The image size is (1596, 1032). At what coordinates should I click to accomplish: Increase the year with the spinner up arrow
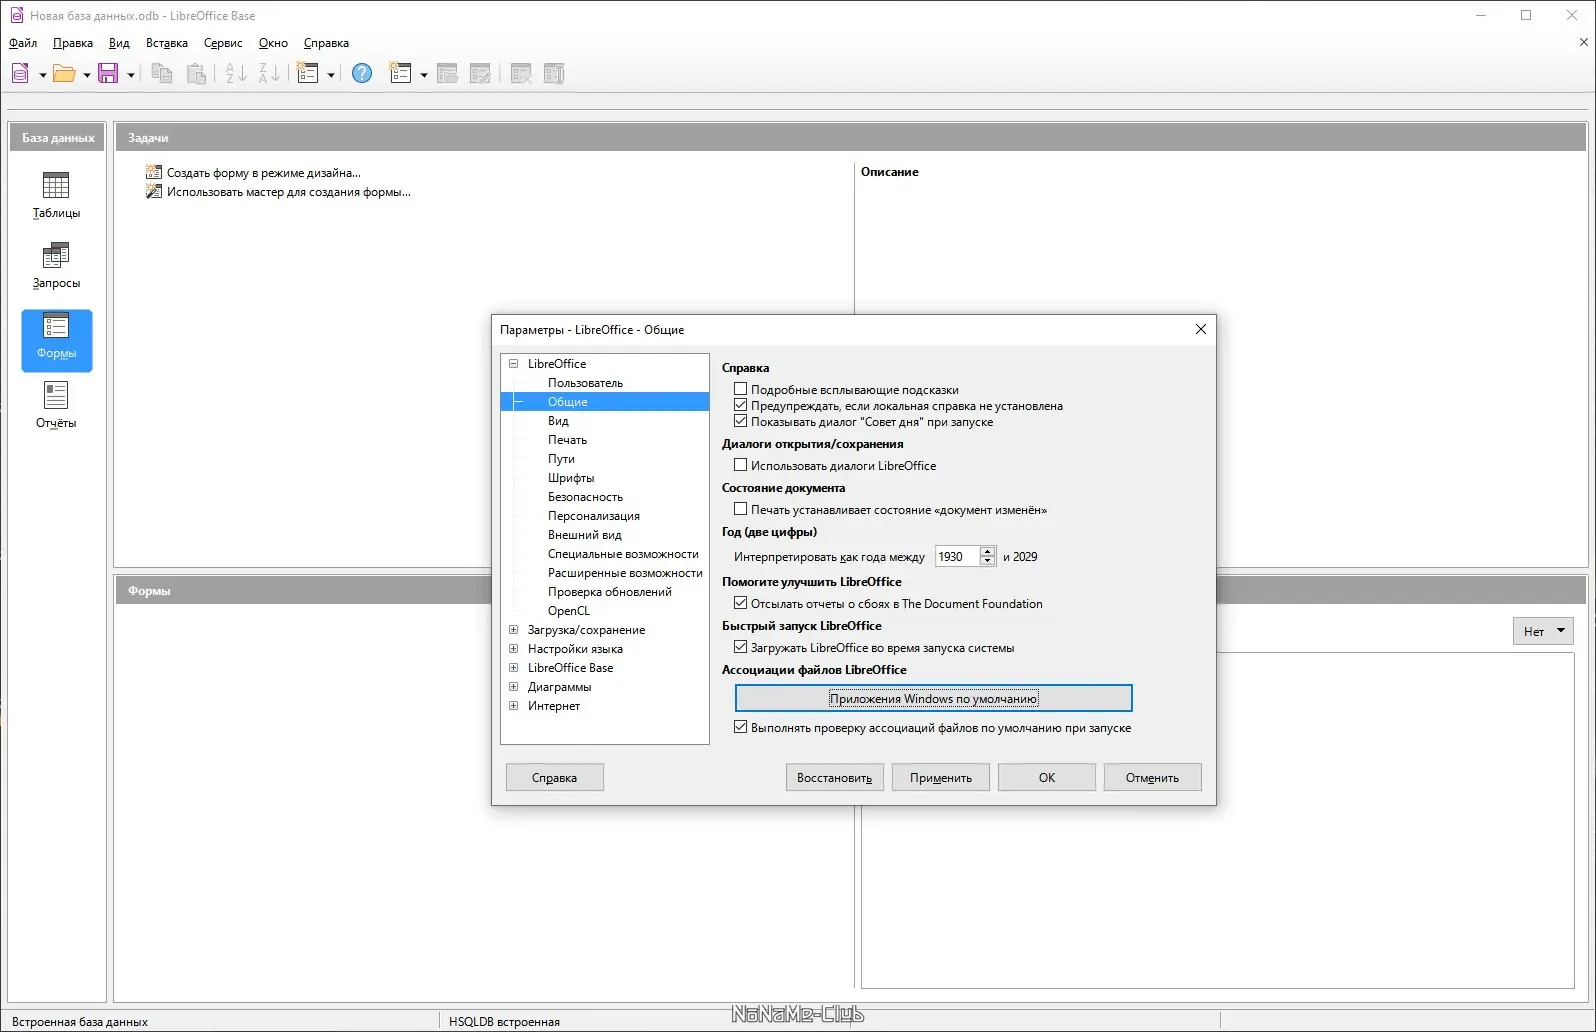pos(988,552)
